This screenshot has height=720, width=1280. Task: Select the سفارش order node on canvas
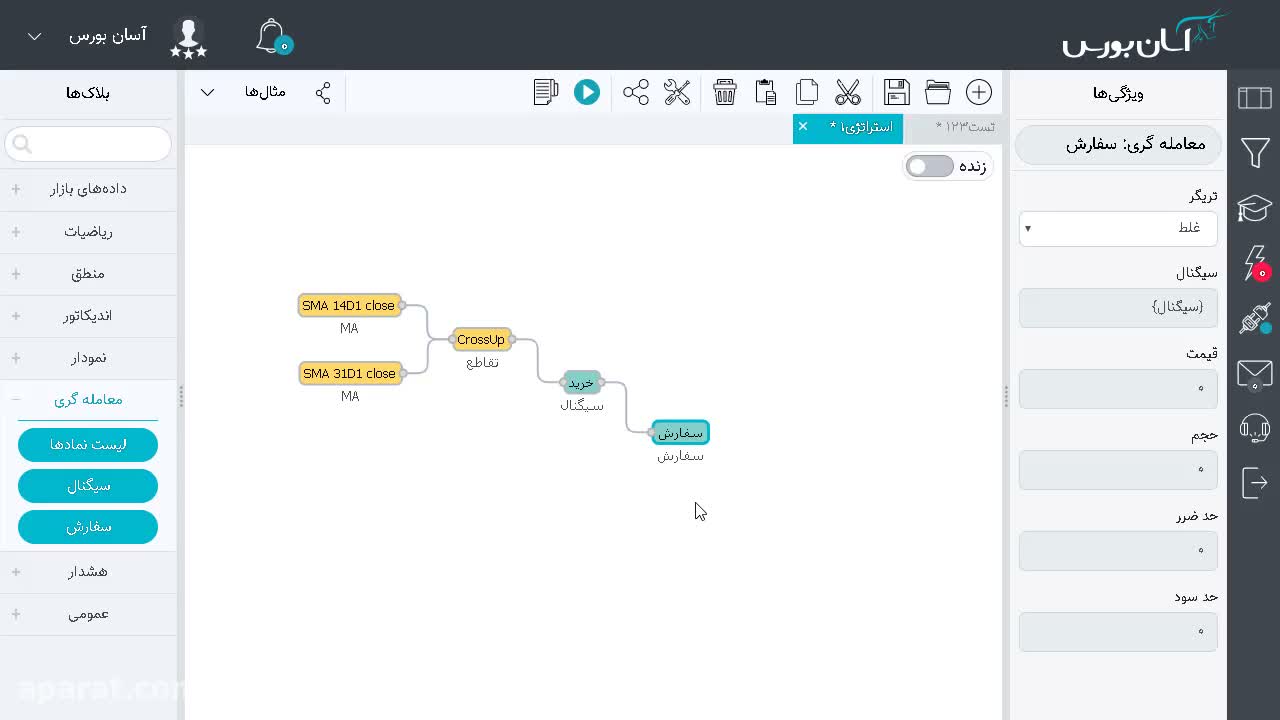[x=680, y=432]
